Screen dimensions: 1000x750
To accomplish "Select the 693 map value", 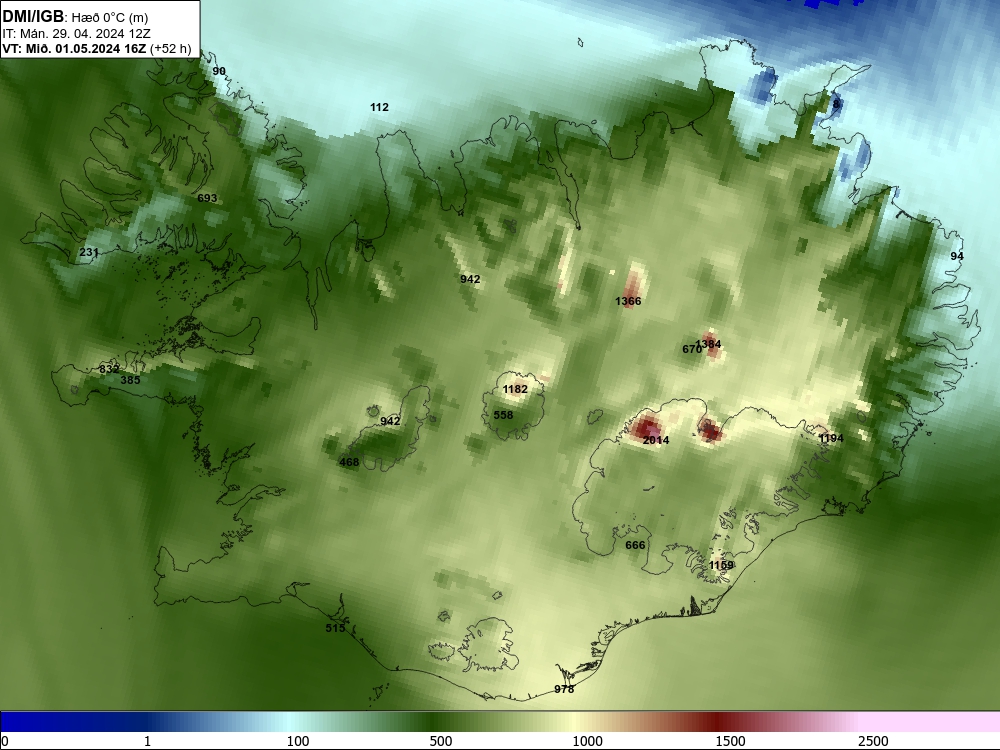I will tap(207, 198).
